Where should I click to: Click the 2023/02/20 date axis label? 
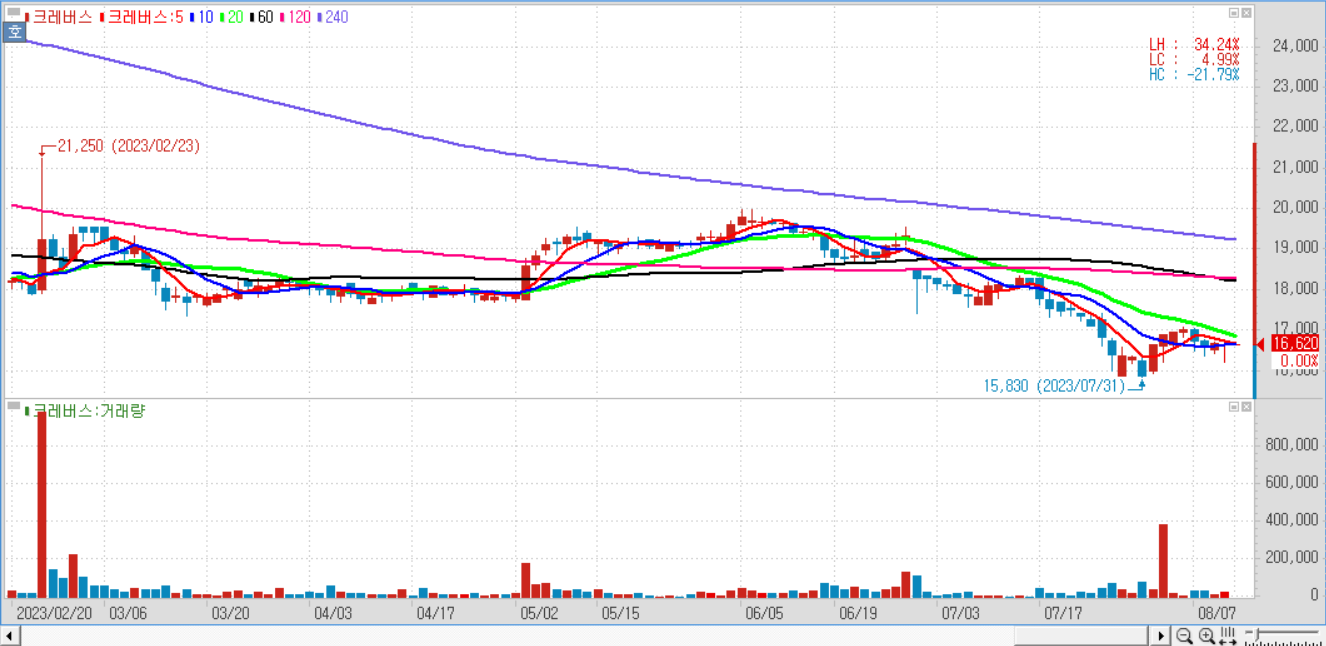tap(54, 612)
